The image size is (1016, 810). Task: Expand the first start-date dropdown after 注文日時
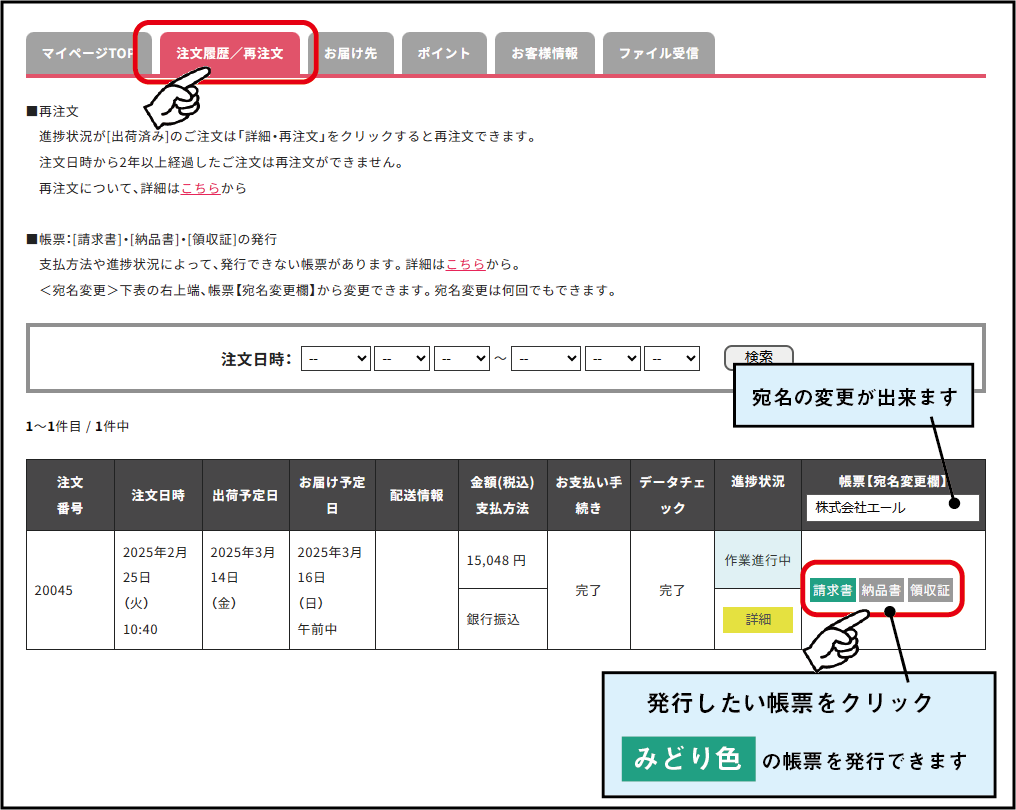tap(336, 358)
